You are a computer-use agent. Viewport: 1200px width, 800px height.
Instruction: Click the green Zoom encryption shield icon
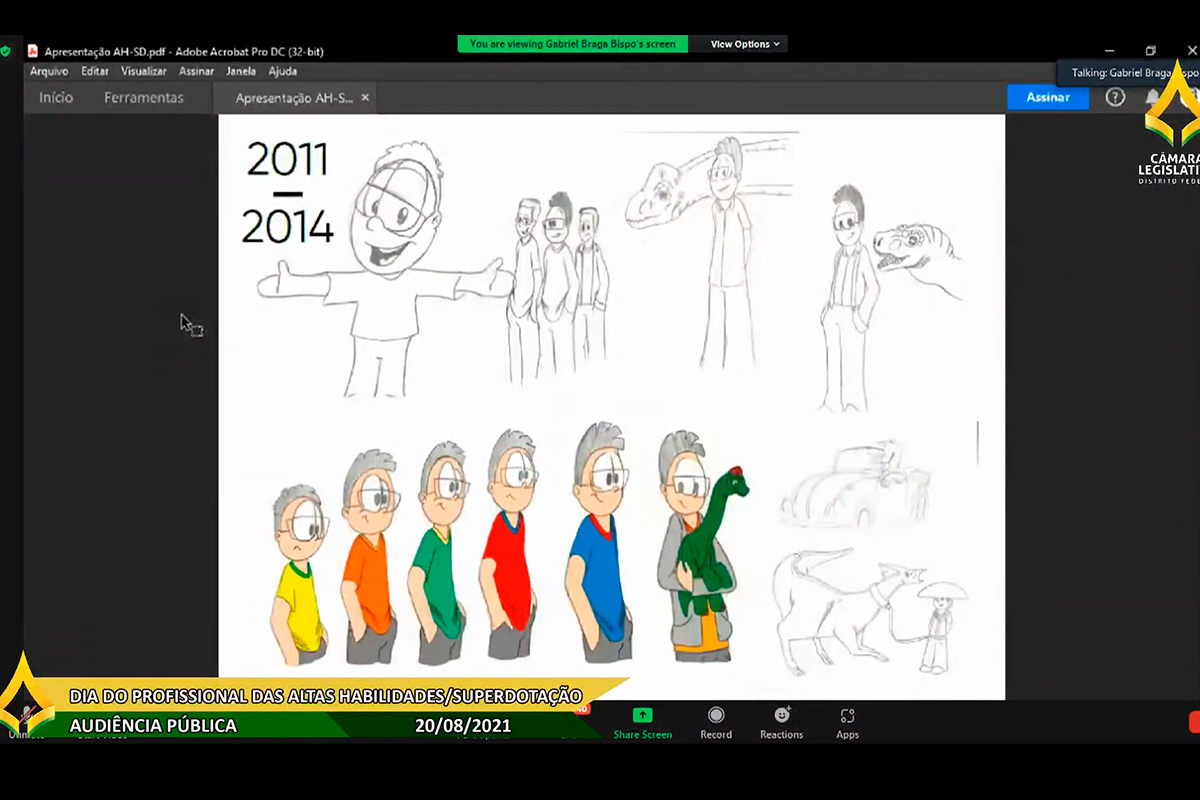6,51
